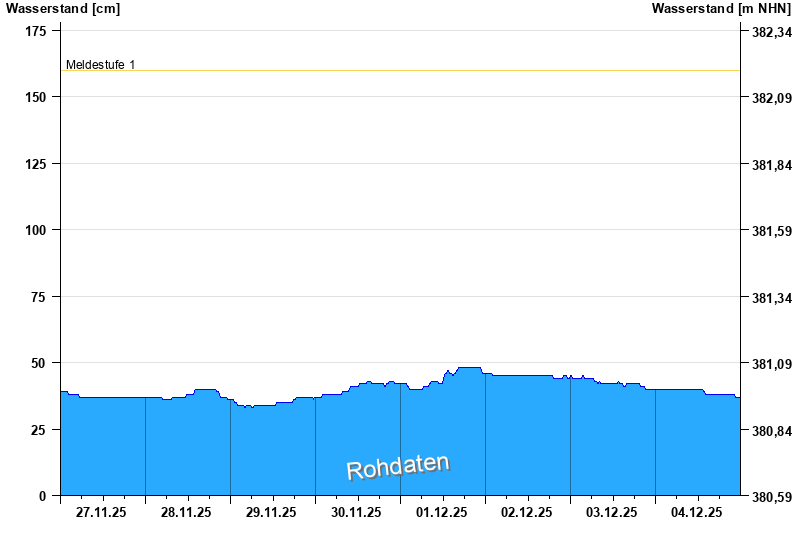Select the yellow Meldestufe 1 threshold line

coord(400,71)
